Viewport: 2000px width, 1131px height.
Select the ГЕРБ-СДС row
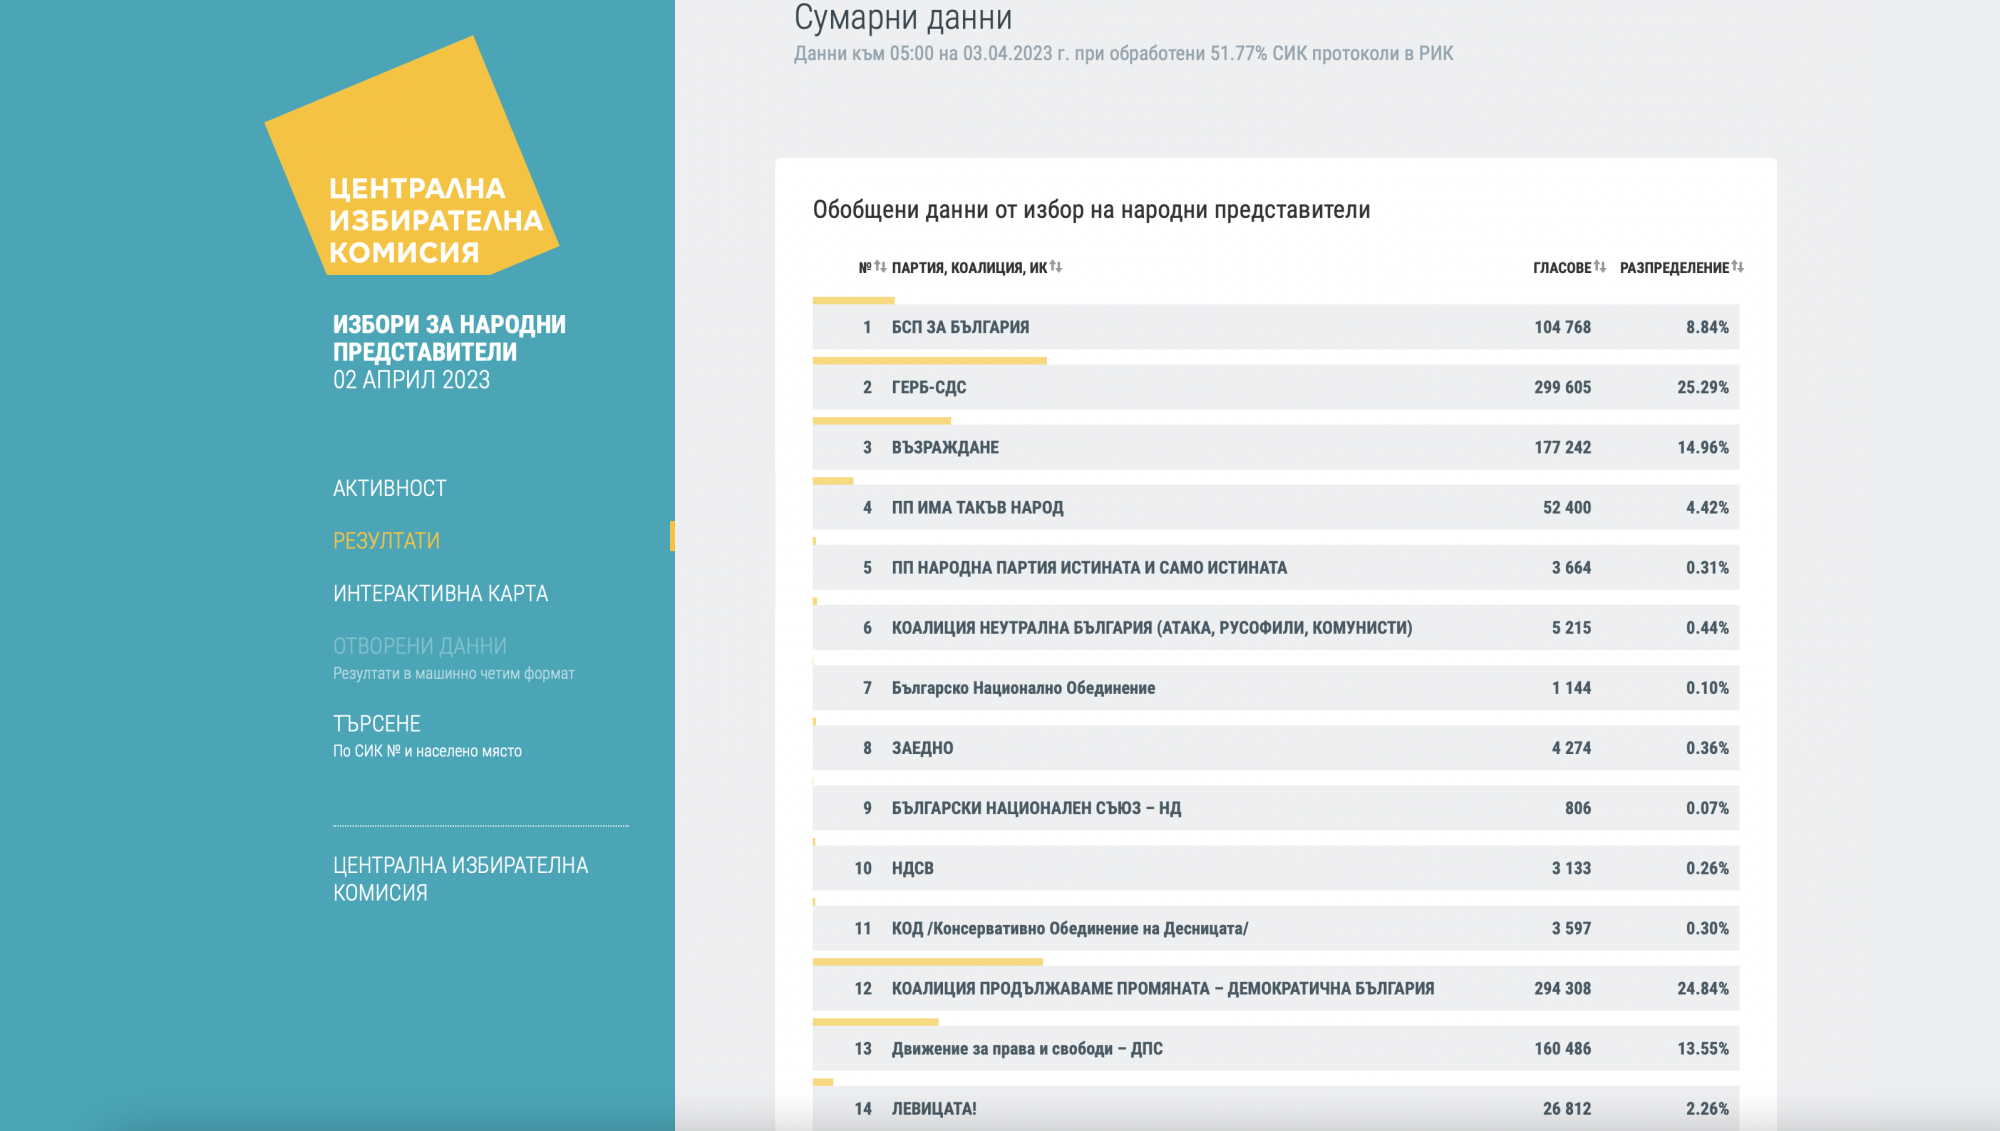tap(1275, 387)
